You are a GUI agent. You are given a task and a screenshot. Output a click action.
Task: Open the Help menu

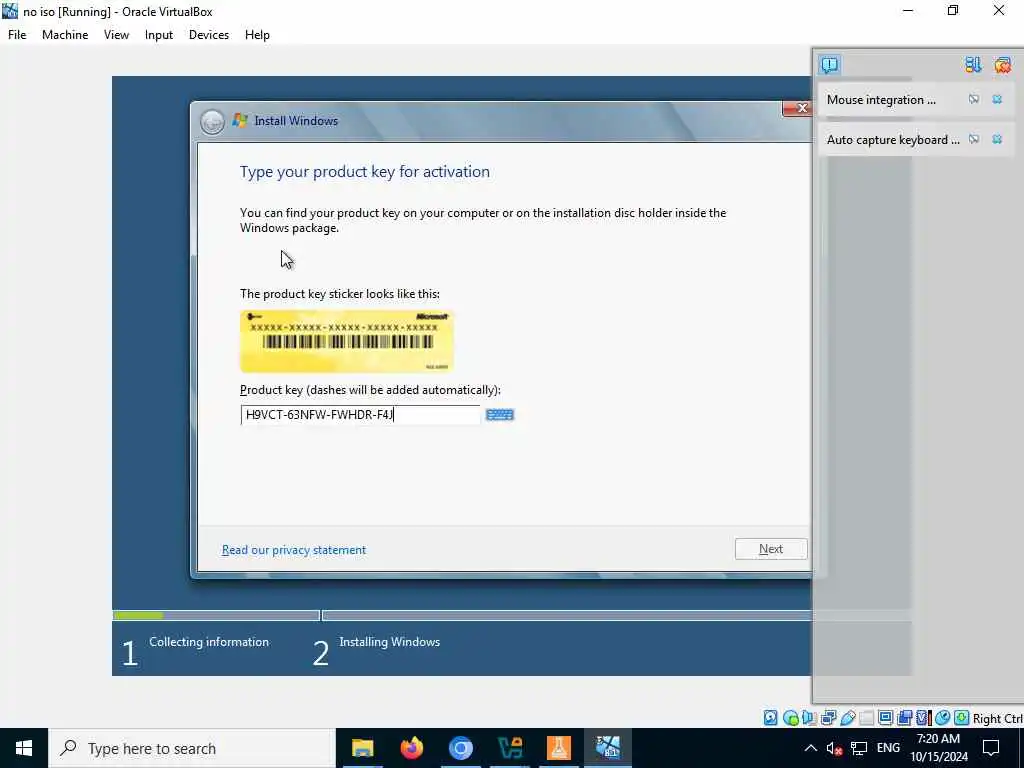(257, 35)
